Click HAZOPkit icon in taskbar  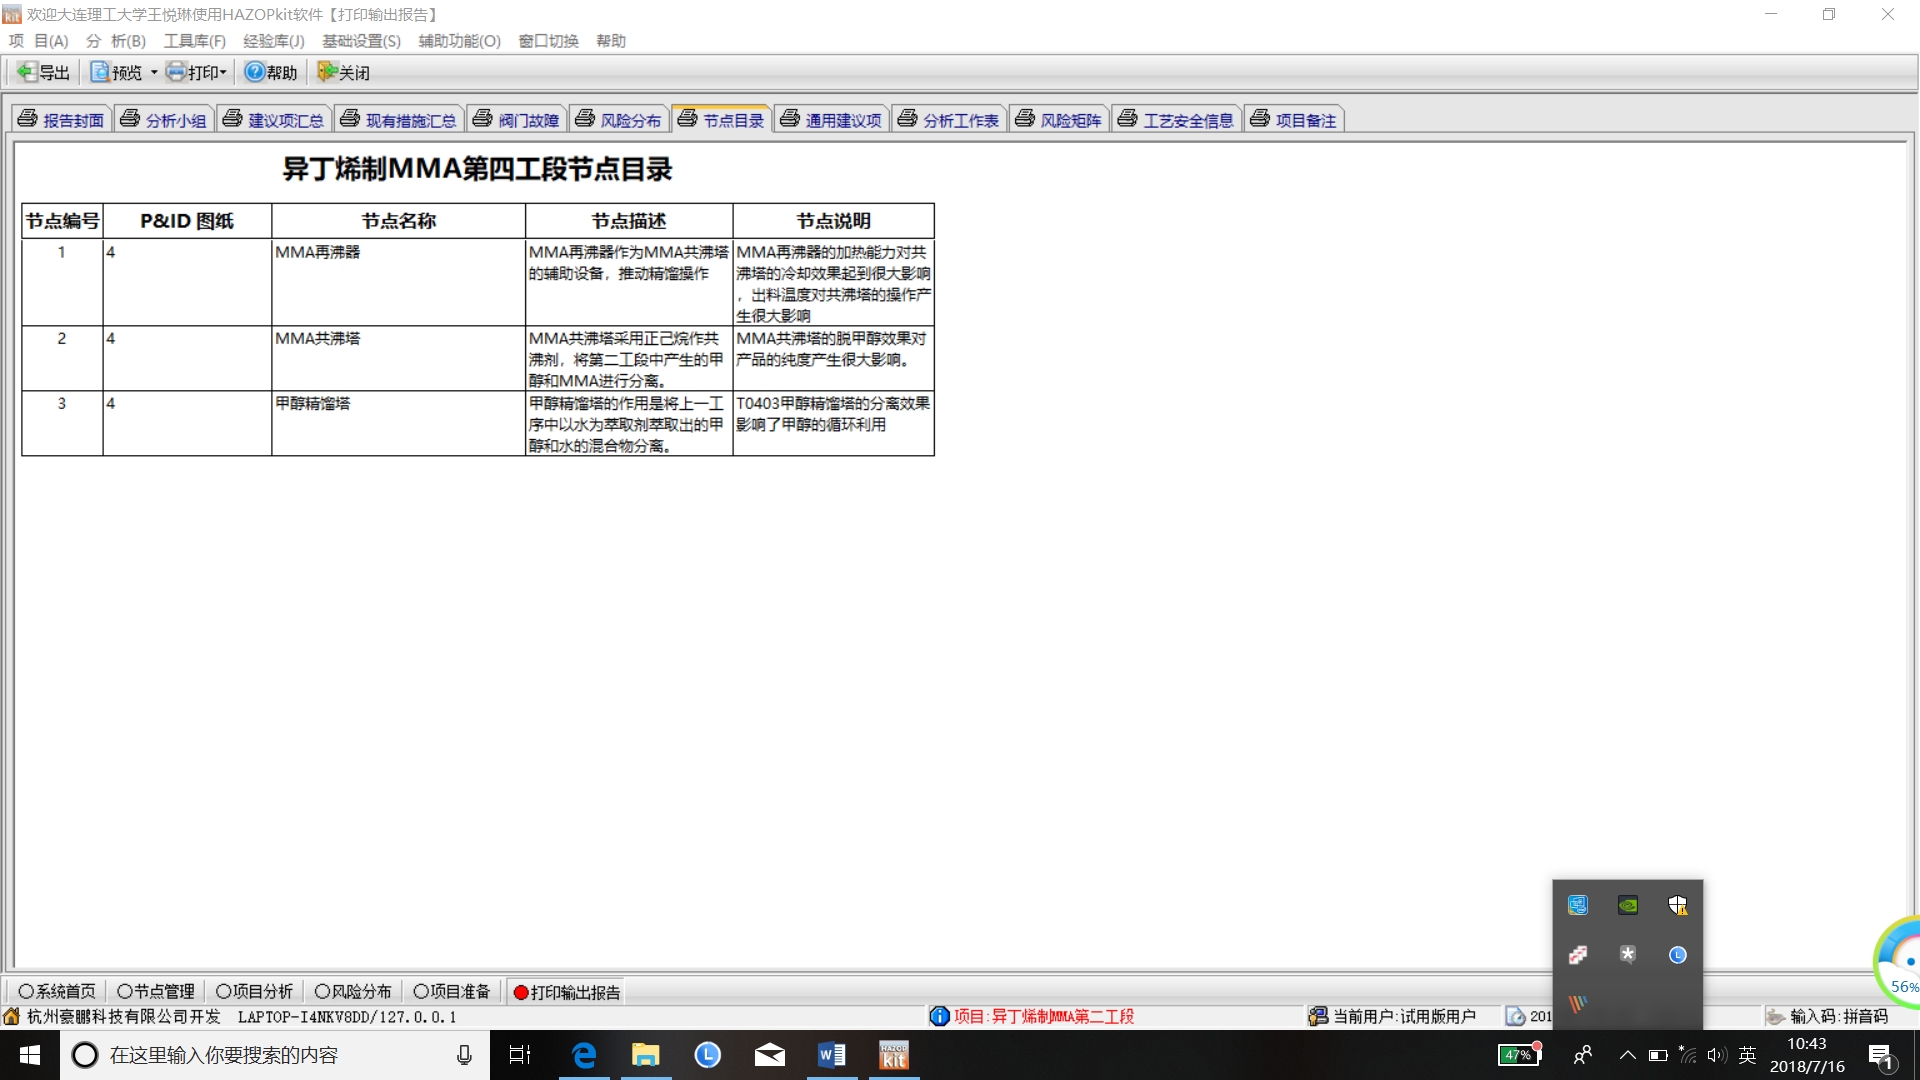pyautogui.click(x=893, y=1055)
